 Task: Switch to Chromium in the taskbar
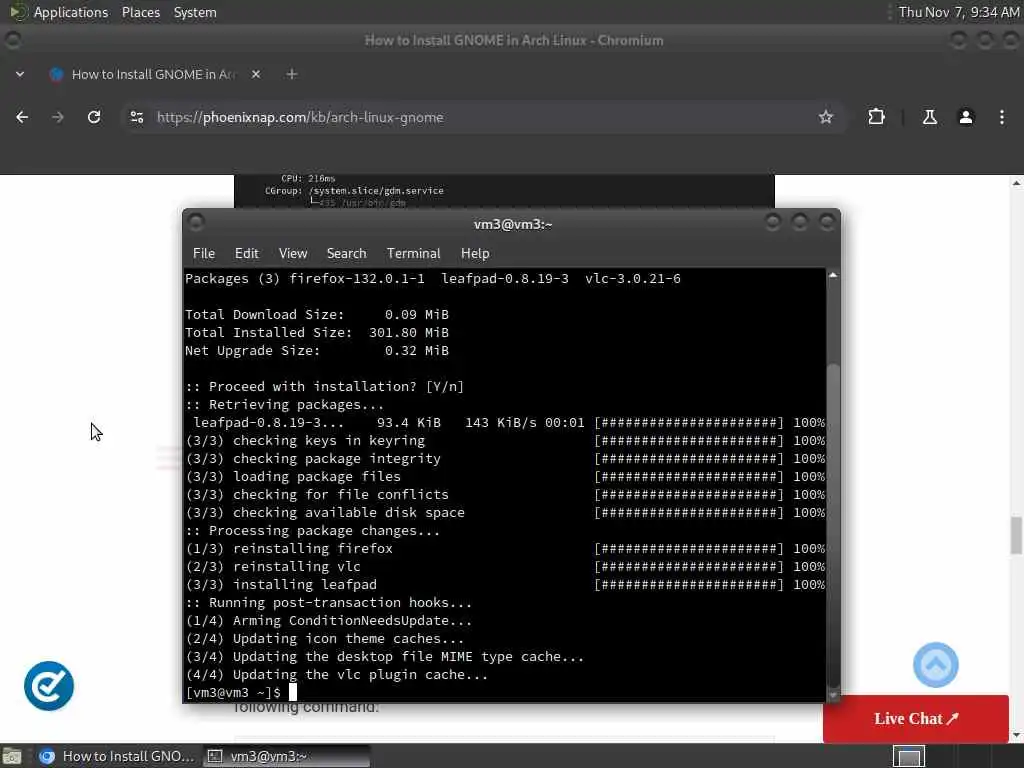118,756
